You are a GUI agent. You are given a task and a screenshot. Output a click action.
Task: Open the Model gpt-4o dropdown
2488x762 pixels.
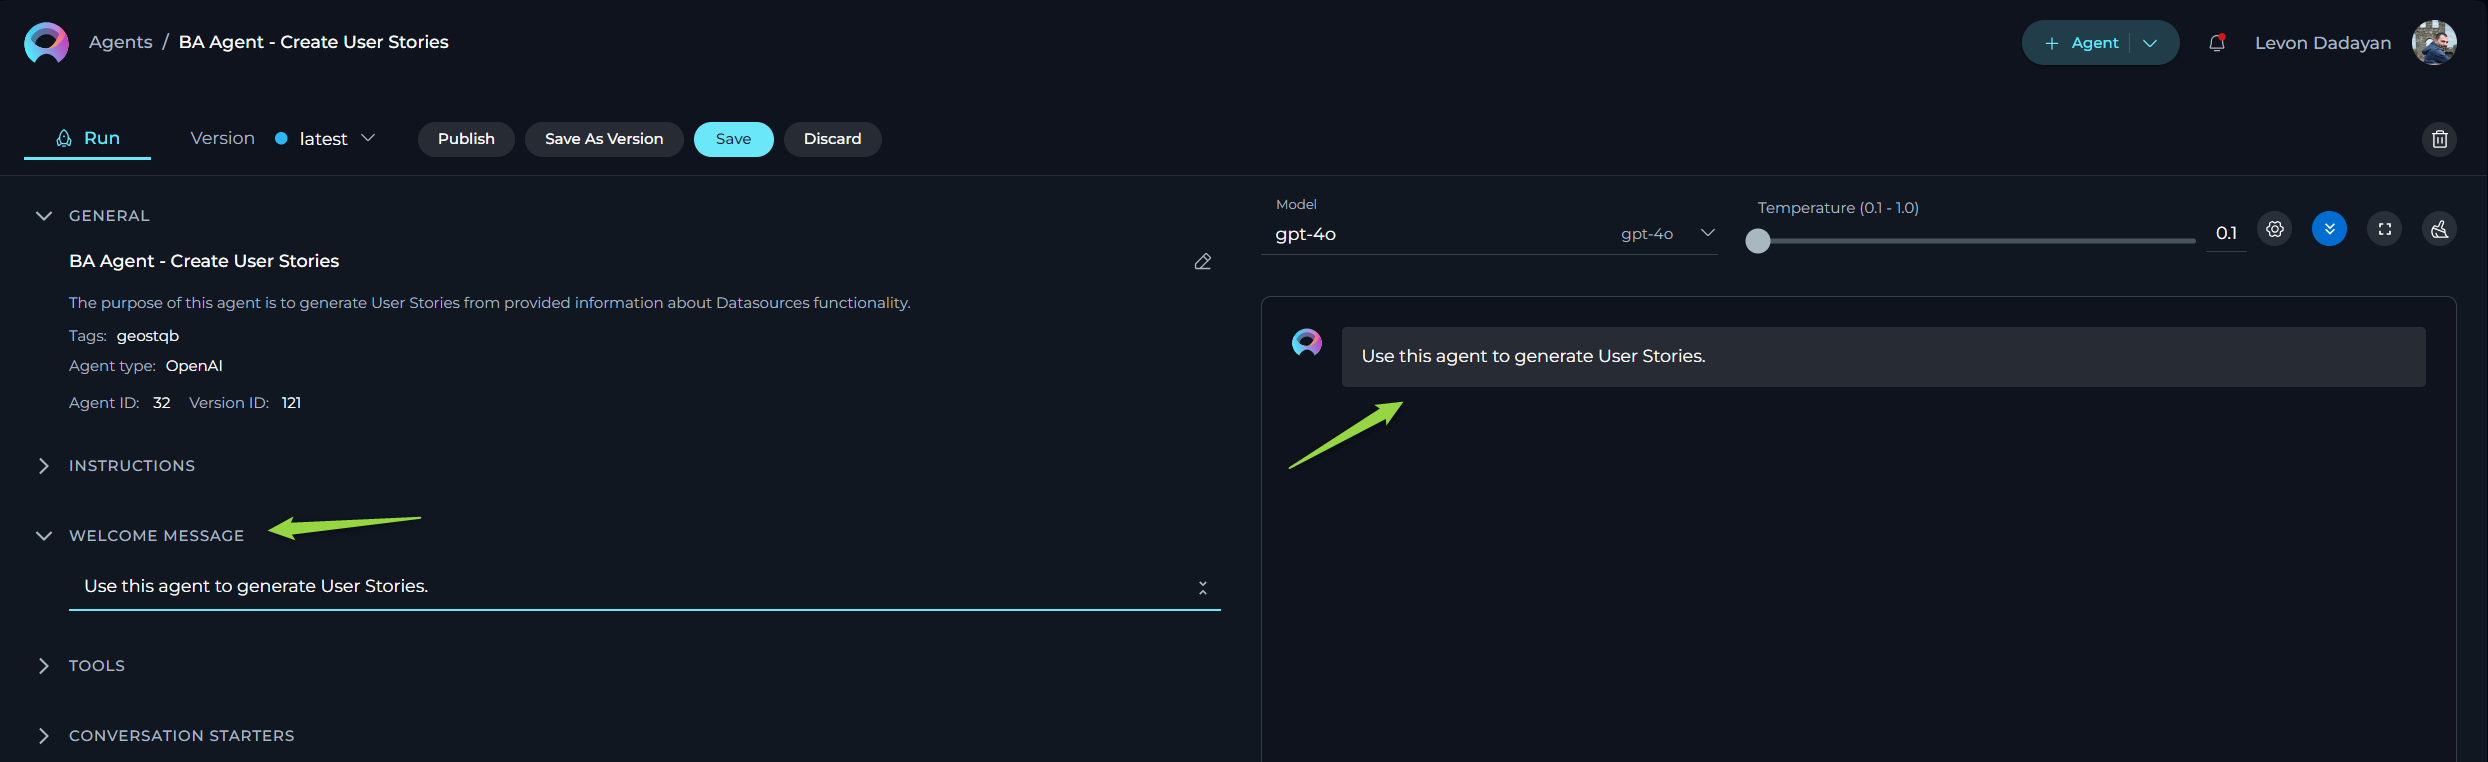tap(1489, 234)
